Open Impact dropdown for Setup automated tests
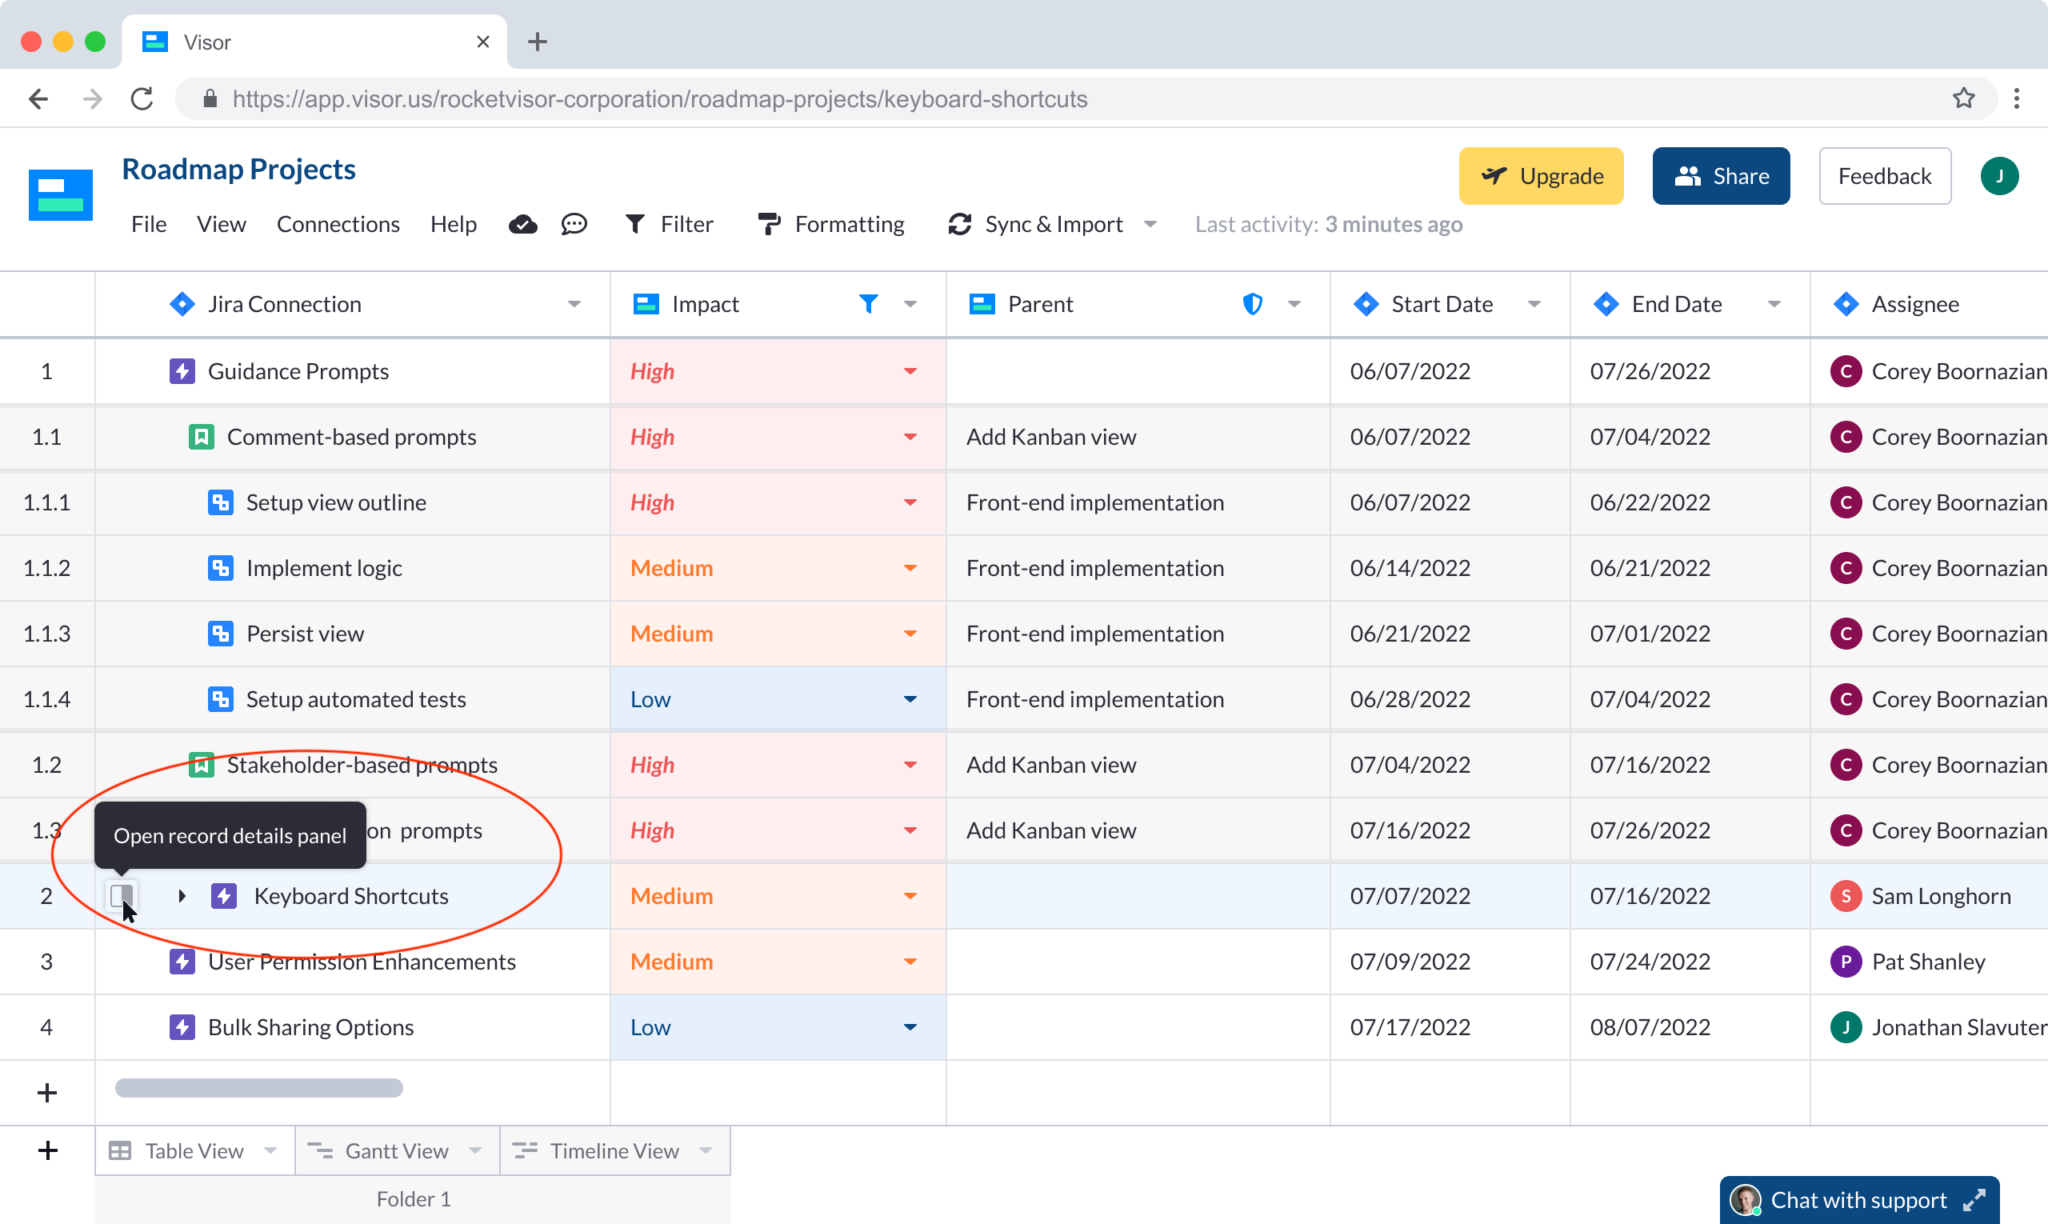Viewport: 2048px width, 1224px height. (x=910, y=699)
